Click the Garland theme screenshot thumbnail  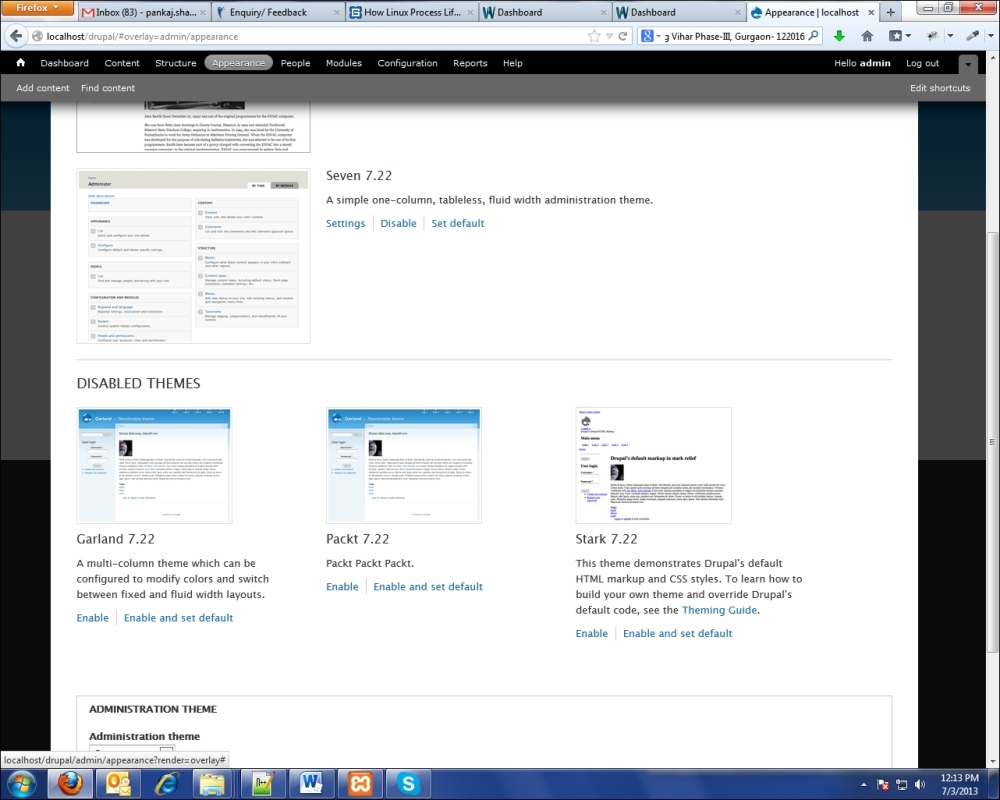click(154, 466)
